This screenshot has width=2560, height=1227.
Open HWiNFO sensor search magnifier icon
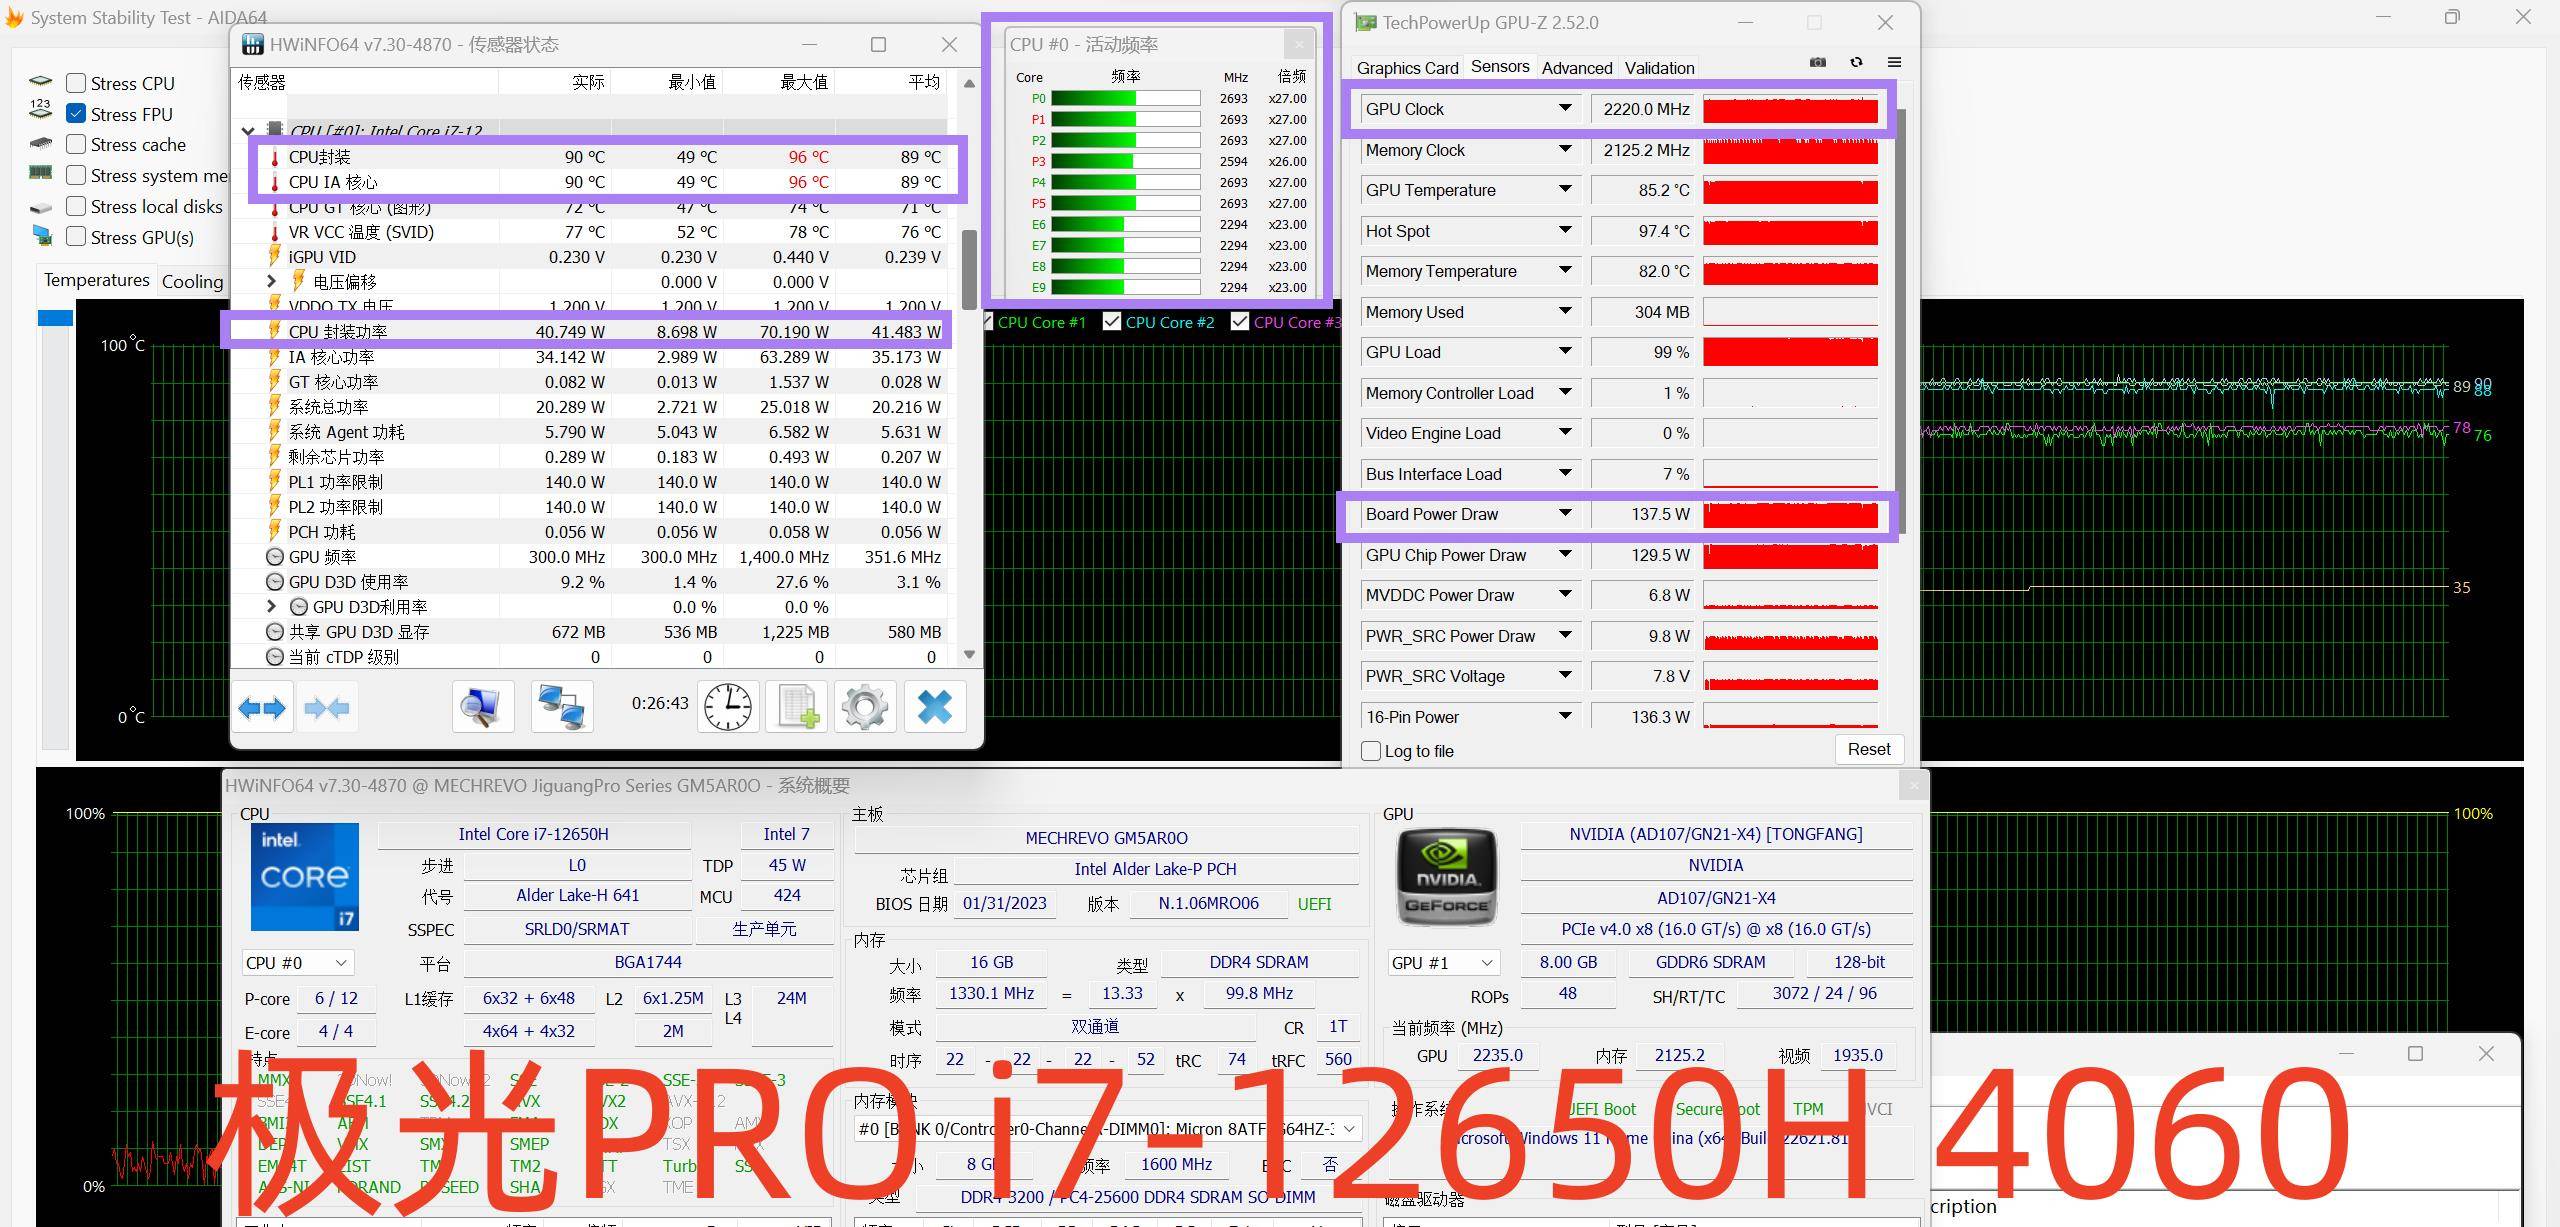tap(482, 707)
